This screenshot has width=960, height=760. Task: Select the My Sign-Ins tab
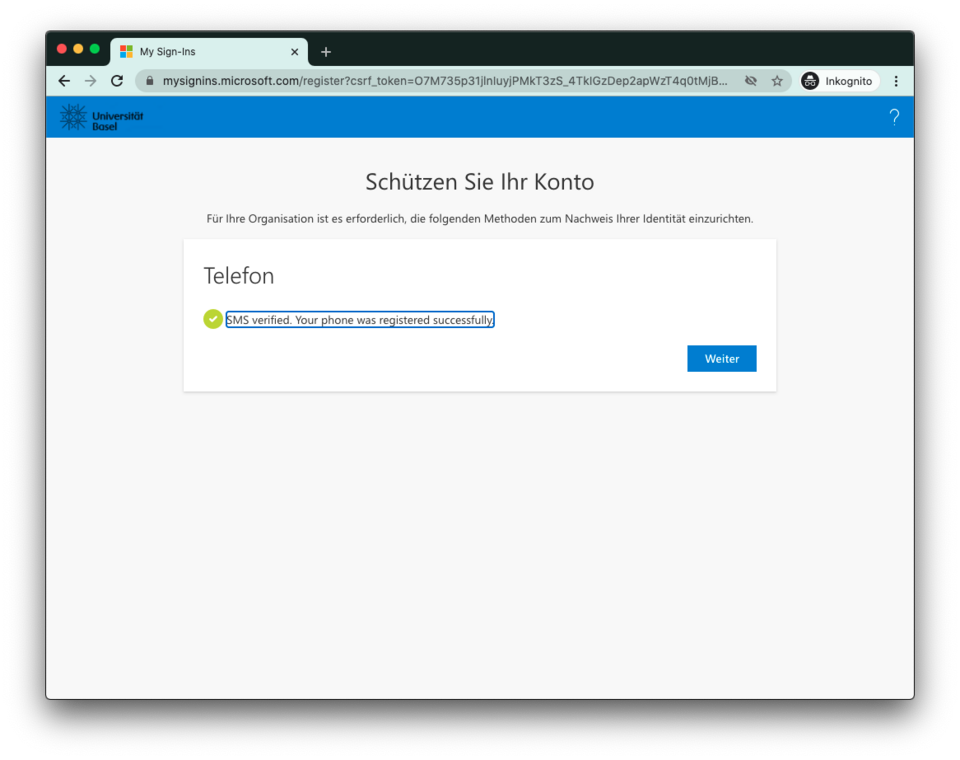tap(200, 52)
